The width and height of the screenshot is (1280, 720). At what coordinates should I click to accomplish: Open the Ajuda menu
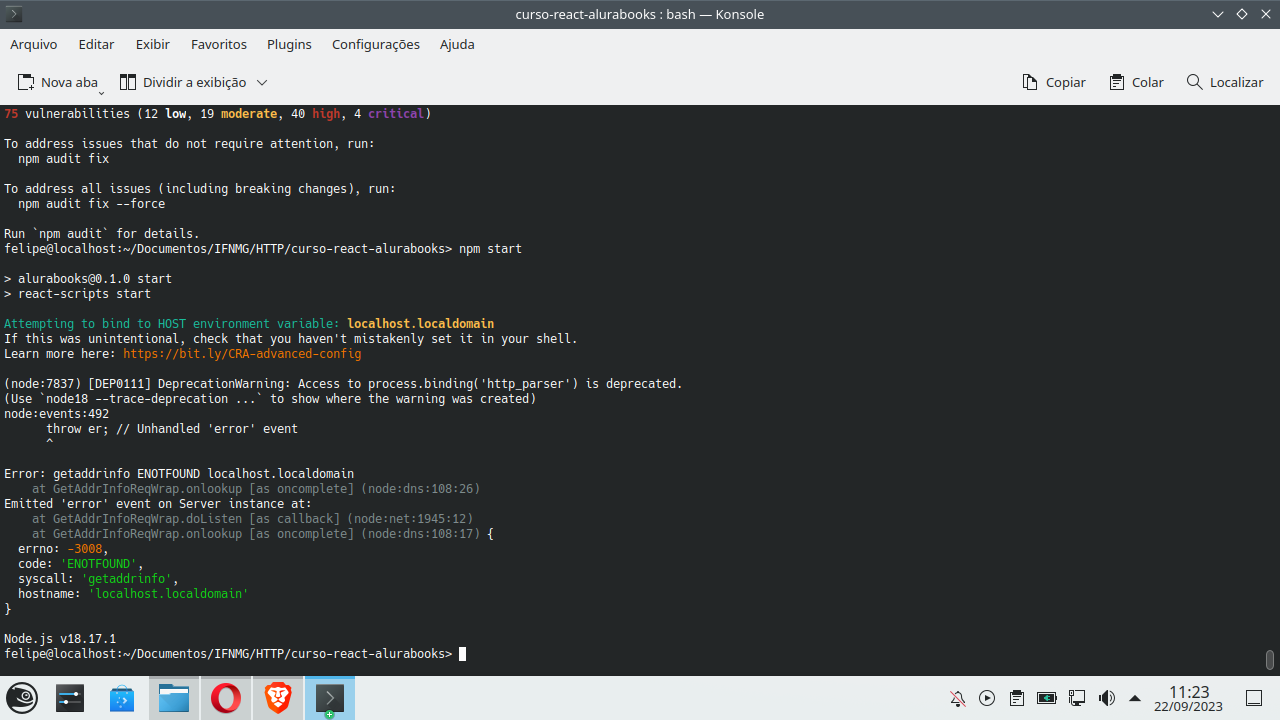tap(457, 44)
